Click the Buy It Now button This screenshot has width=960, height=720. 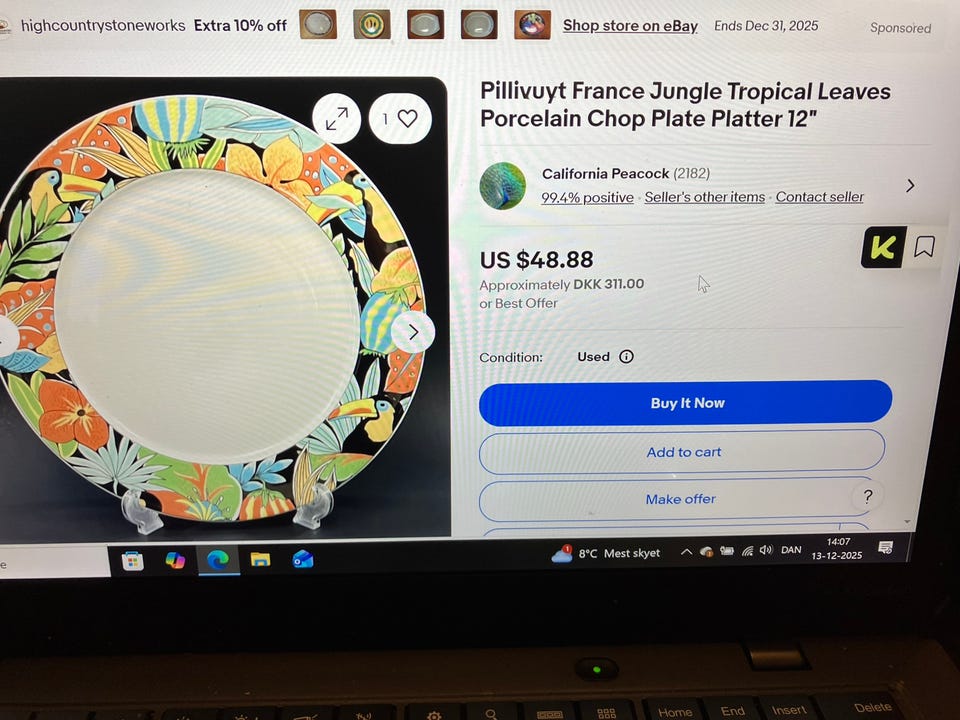click(685, 403)
